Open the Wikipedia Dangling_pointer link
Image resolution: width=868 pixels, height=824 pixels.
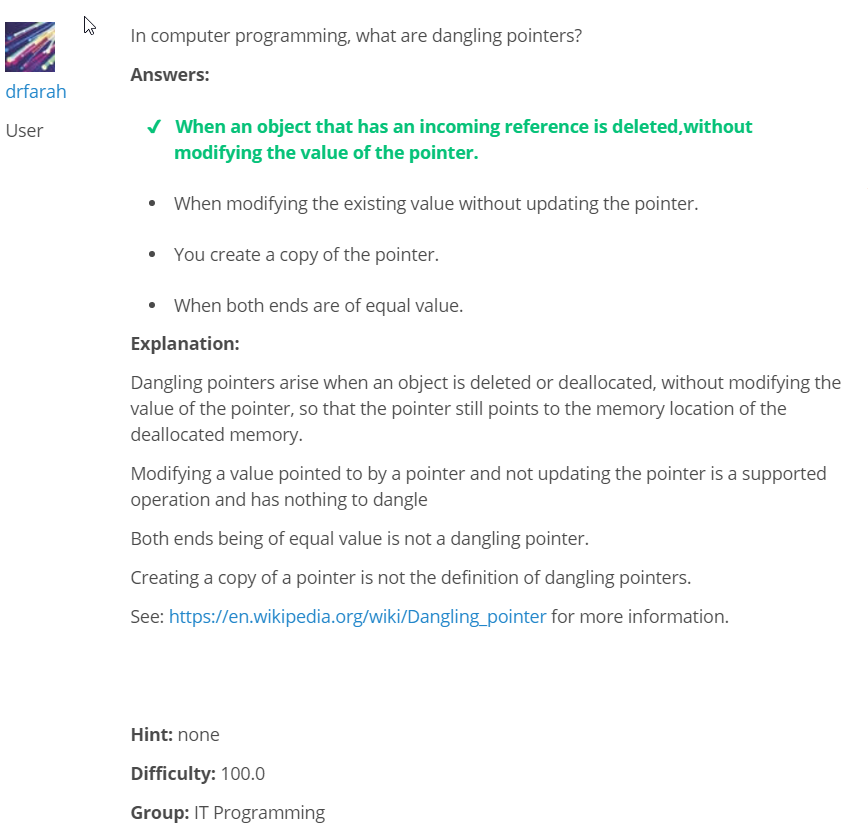pyautogui.click(x=358, y=616)
